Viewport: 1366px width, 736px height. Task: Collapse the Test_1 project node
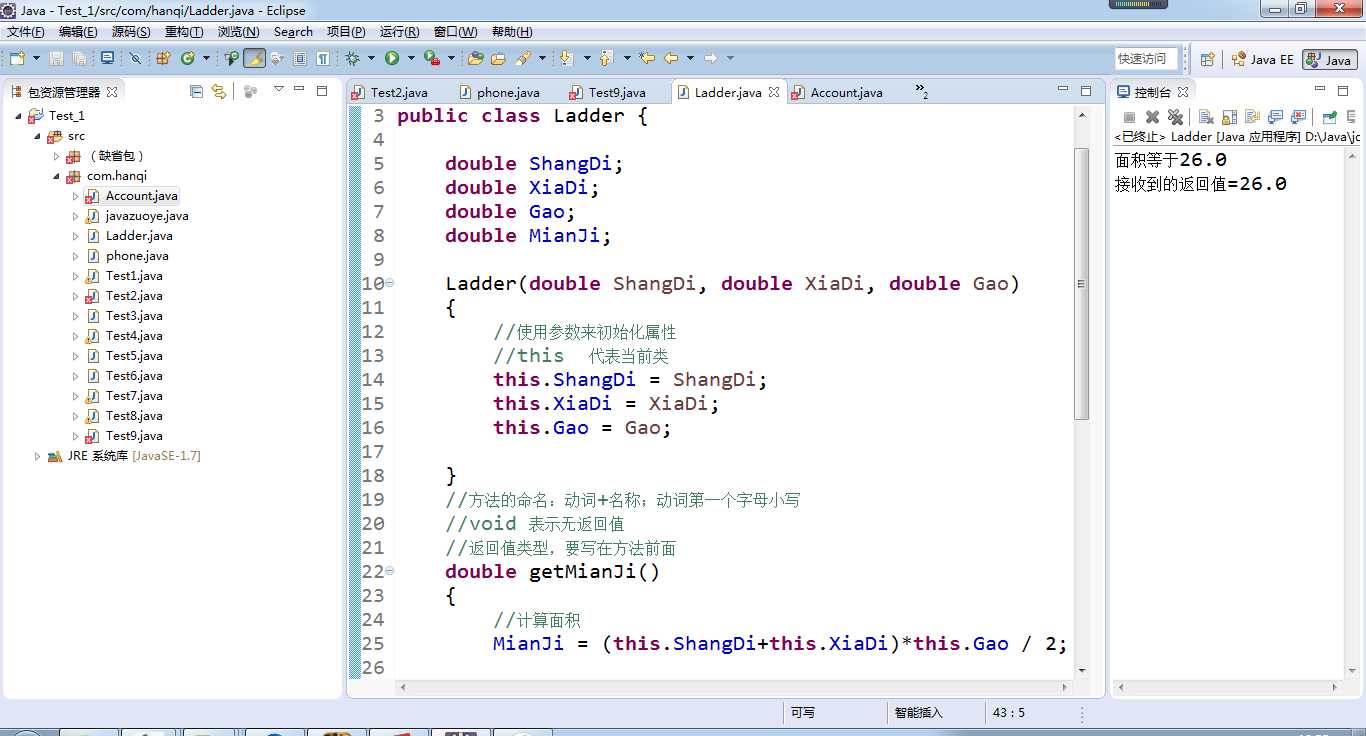point(19,116)
